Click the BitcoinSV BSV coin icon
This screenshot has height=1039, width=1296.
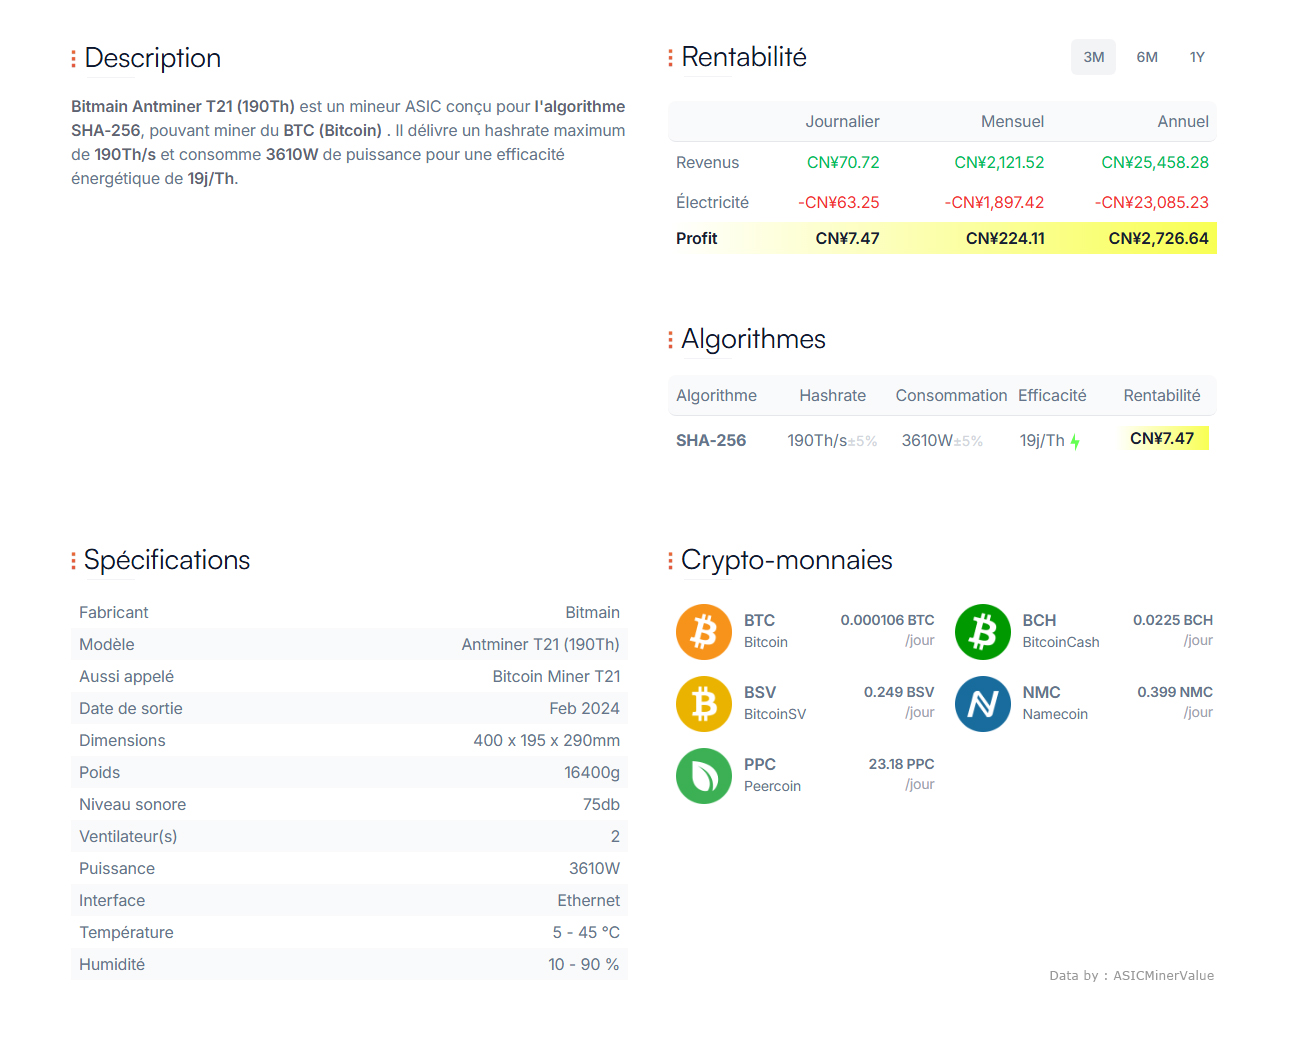(704, 704)
